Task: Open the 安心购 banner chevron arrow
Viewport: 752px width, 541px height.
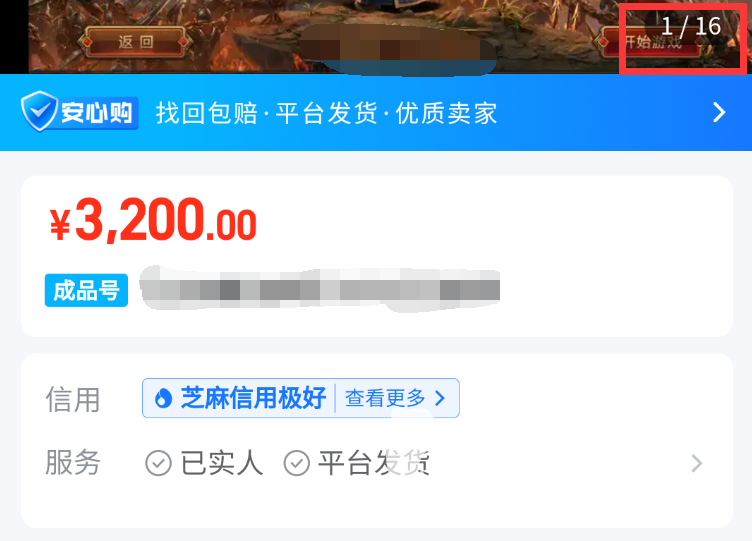Action: click(719, 113)
